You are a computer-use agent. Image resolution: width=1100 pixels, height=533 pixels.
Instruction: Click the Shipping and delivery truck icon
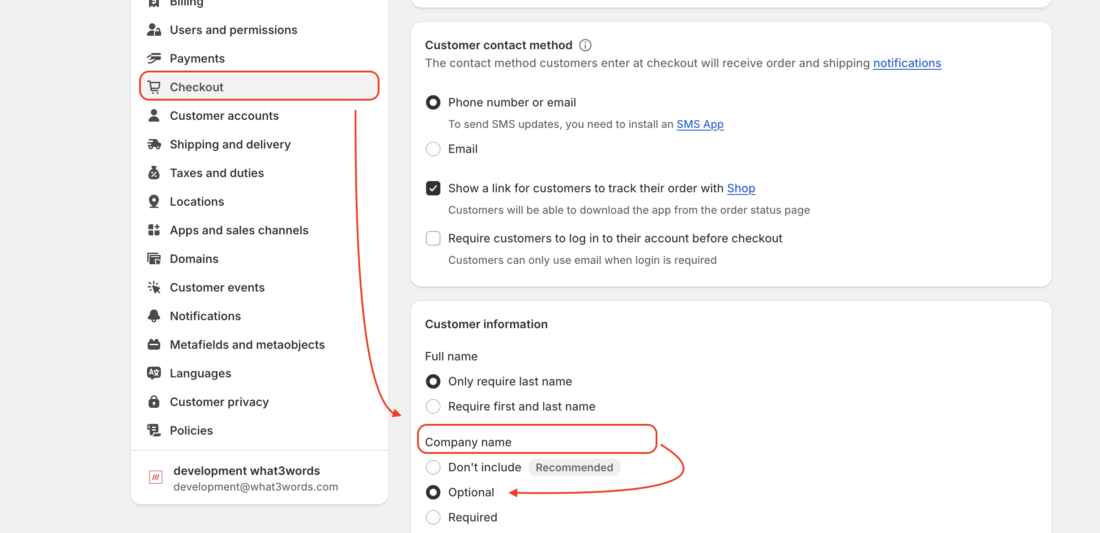tap(154, 144)
